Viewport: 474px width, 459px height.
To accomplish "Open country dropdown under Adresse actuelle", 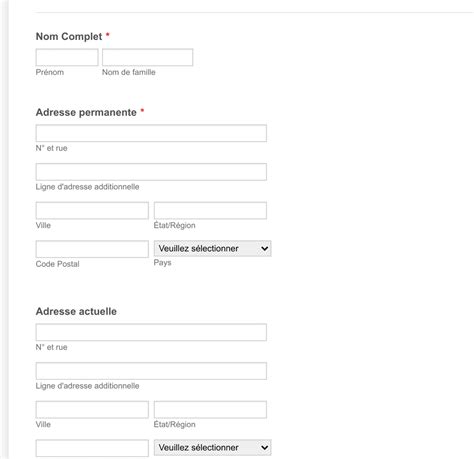I will coord(212,447).
